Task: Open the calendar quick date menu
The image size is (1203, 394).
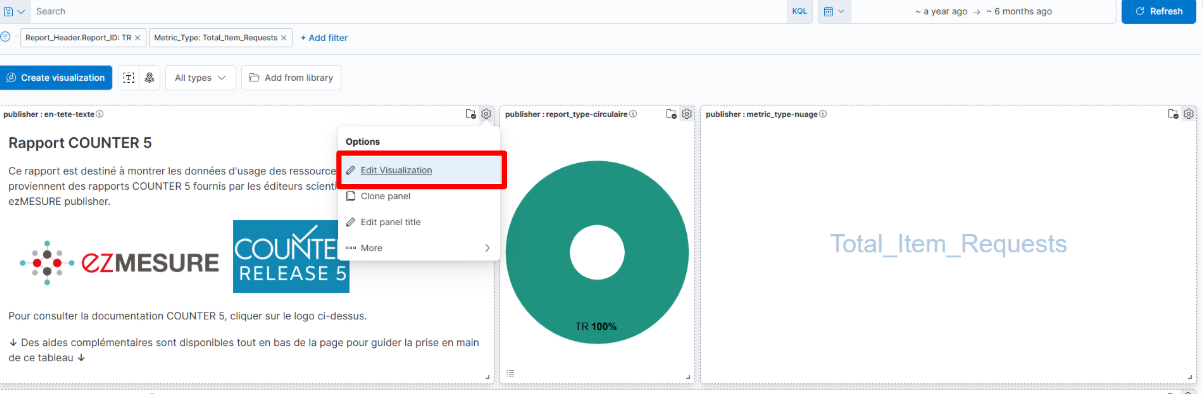Action: coord(834,11)
